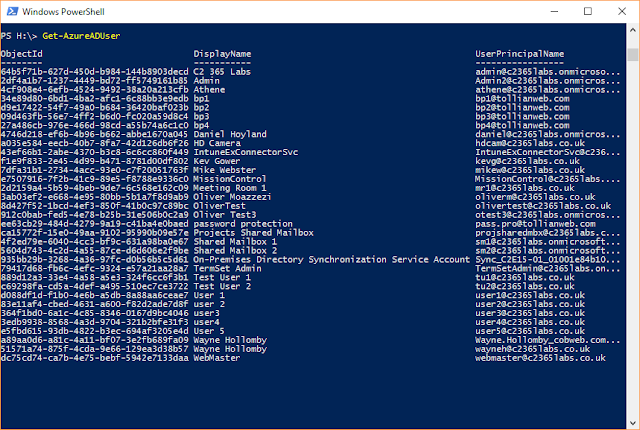This screenshot has width=640, height=430.
Task: Click display name 'Daniel Hoyland'
Action: point(230,134)
